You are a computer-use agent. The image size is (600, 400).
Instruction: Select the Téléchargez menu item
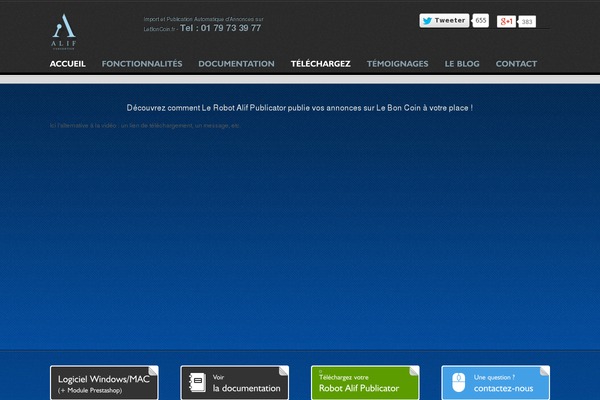point(321,64)
